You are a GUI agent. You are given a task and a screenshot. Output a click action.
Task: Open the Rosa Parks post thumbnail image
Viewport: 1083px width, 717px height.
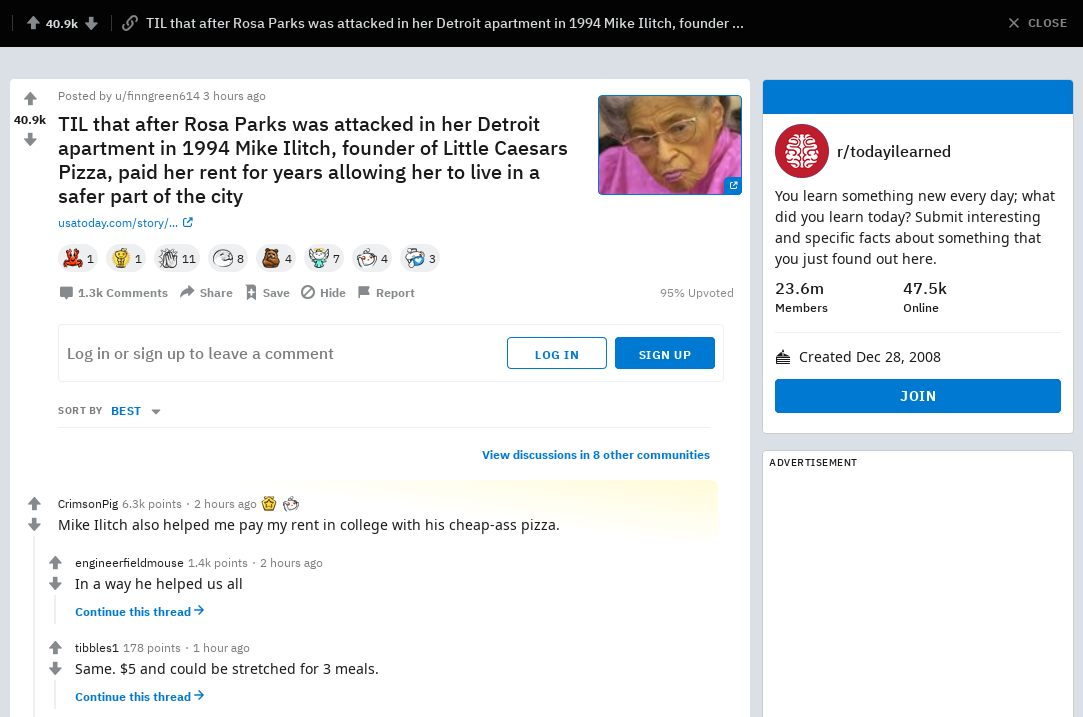click(669, 145)
